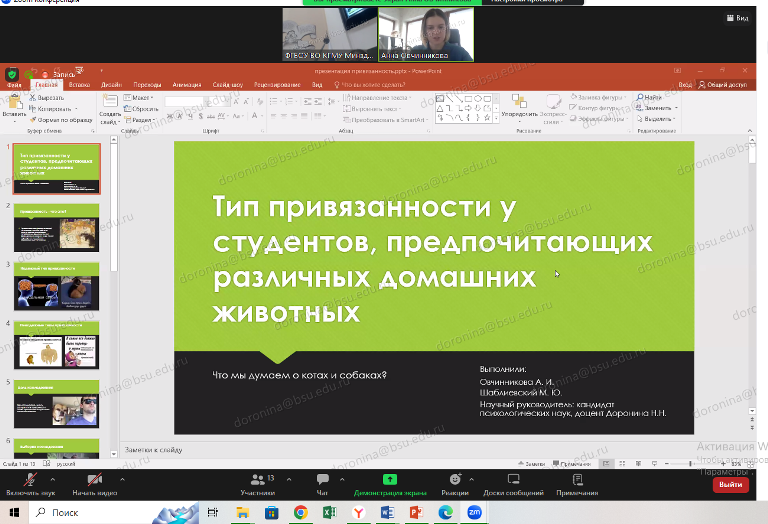
Task: Switch to the Вставка ribbon tab
Action: [80, 85]
